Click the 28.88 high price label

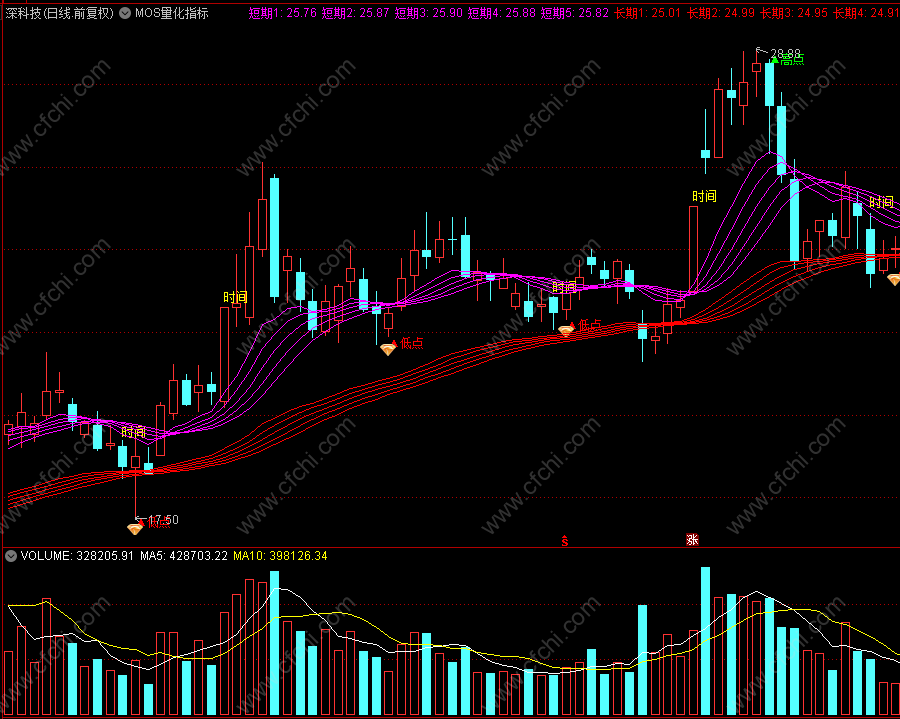(784, 53)
